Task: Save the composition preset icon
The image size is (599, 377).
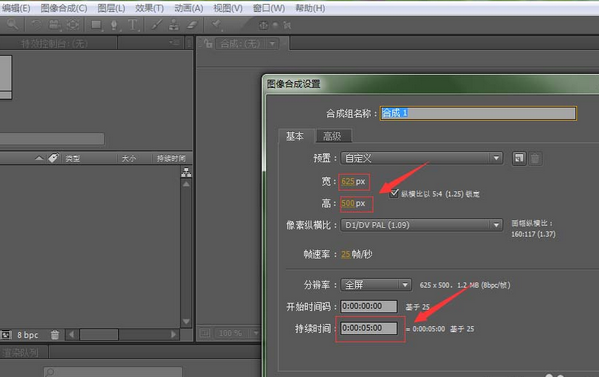Action: (519, 158)
